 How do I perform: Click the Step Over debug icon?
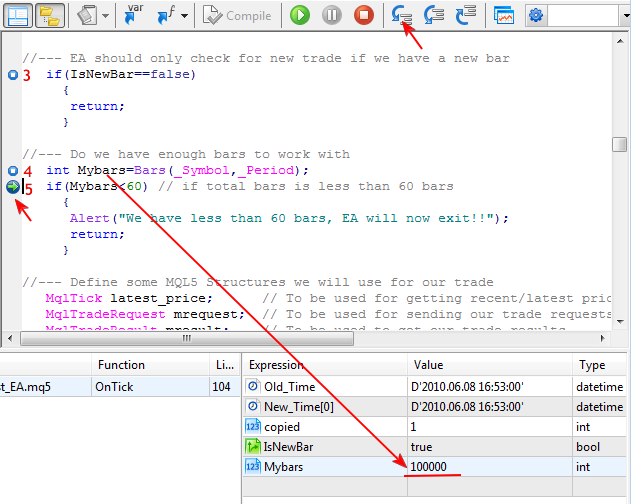(434, 16)
